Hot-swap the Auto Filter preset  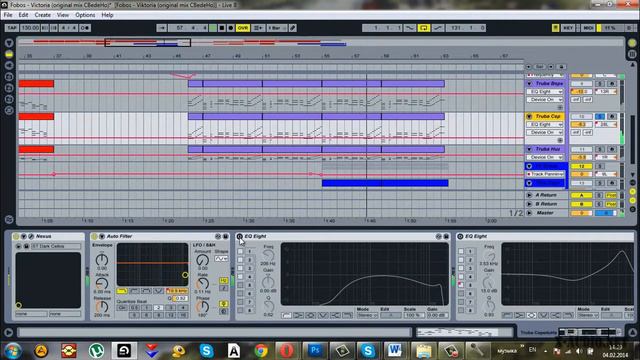pyautogui.click(x=218, y=236)
